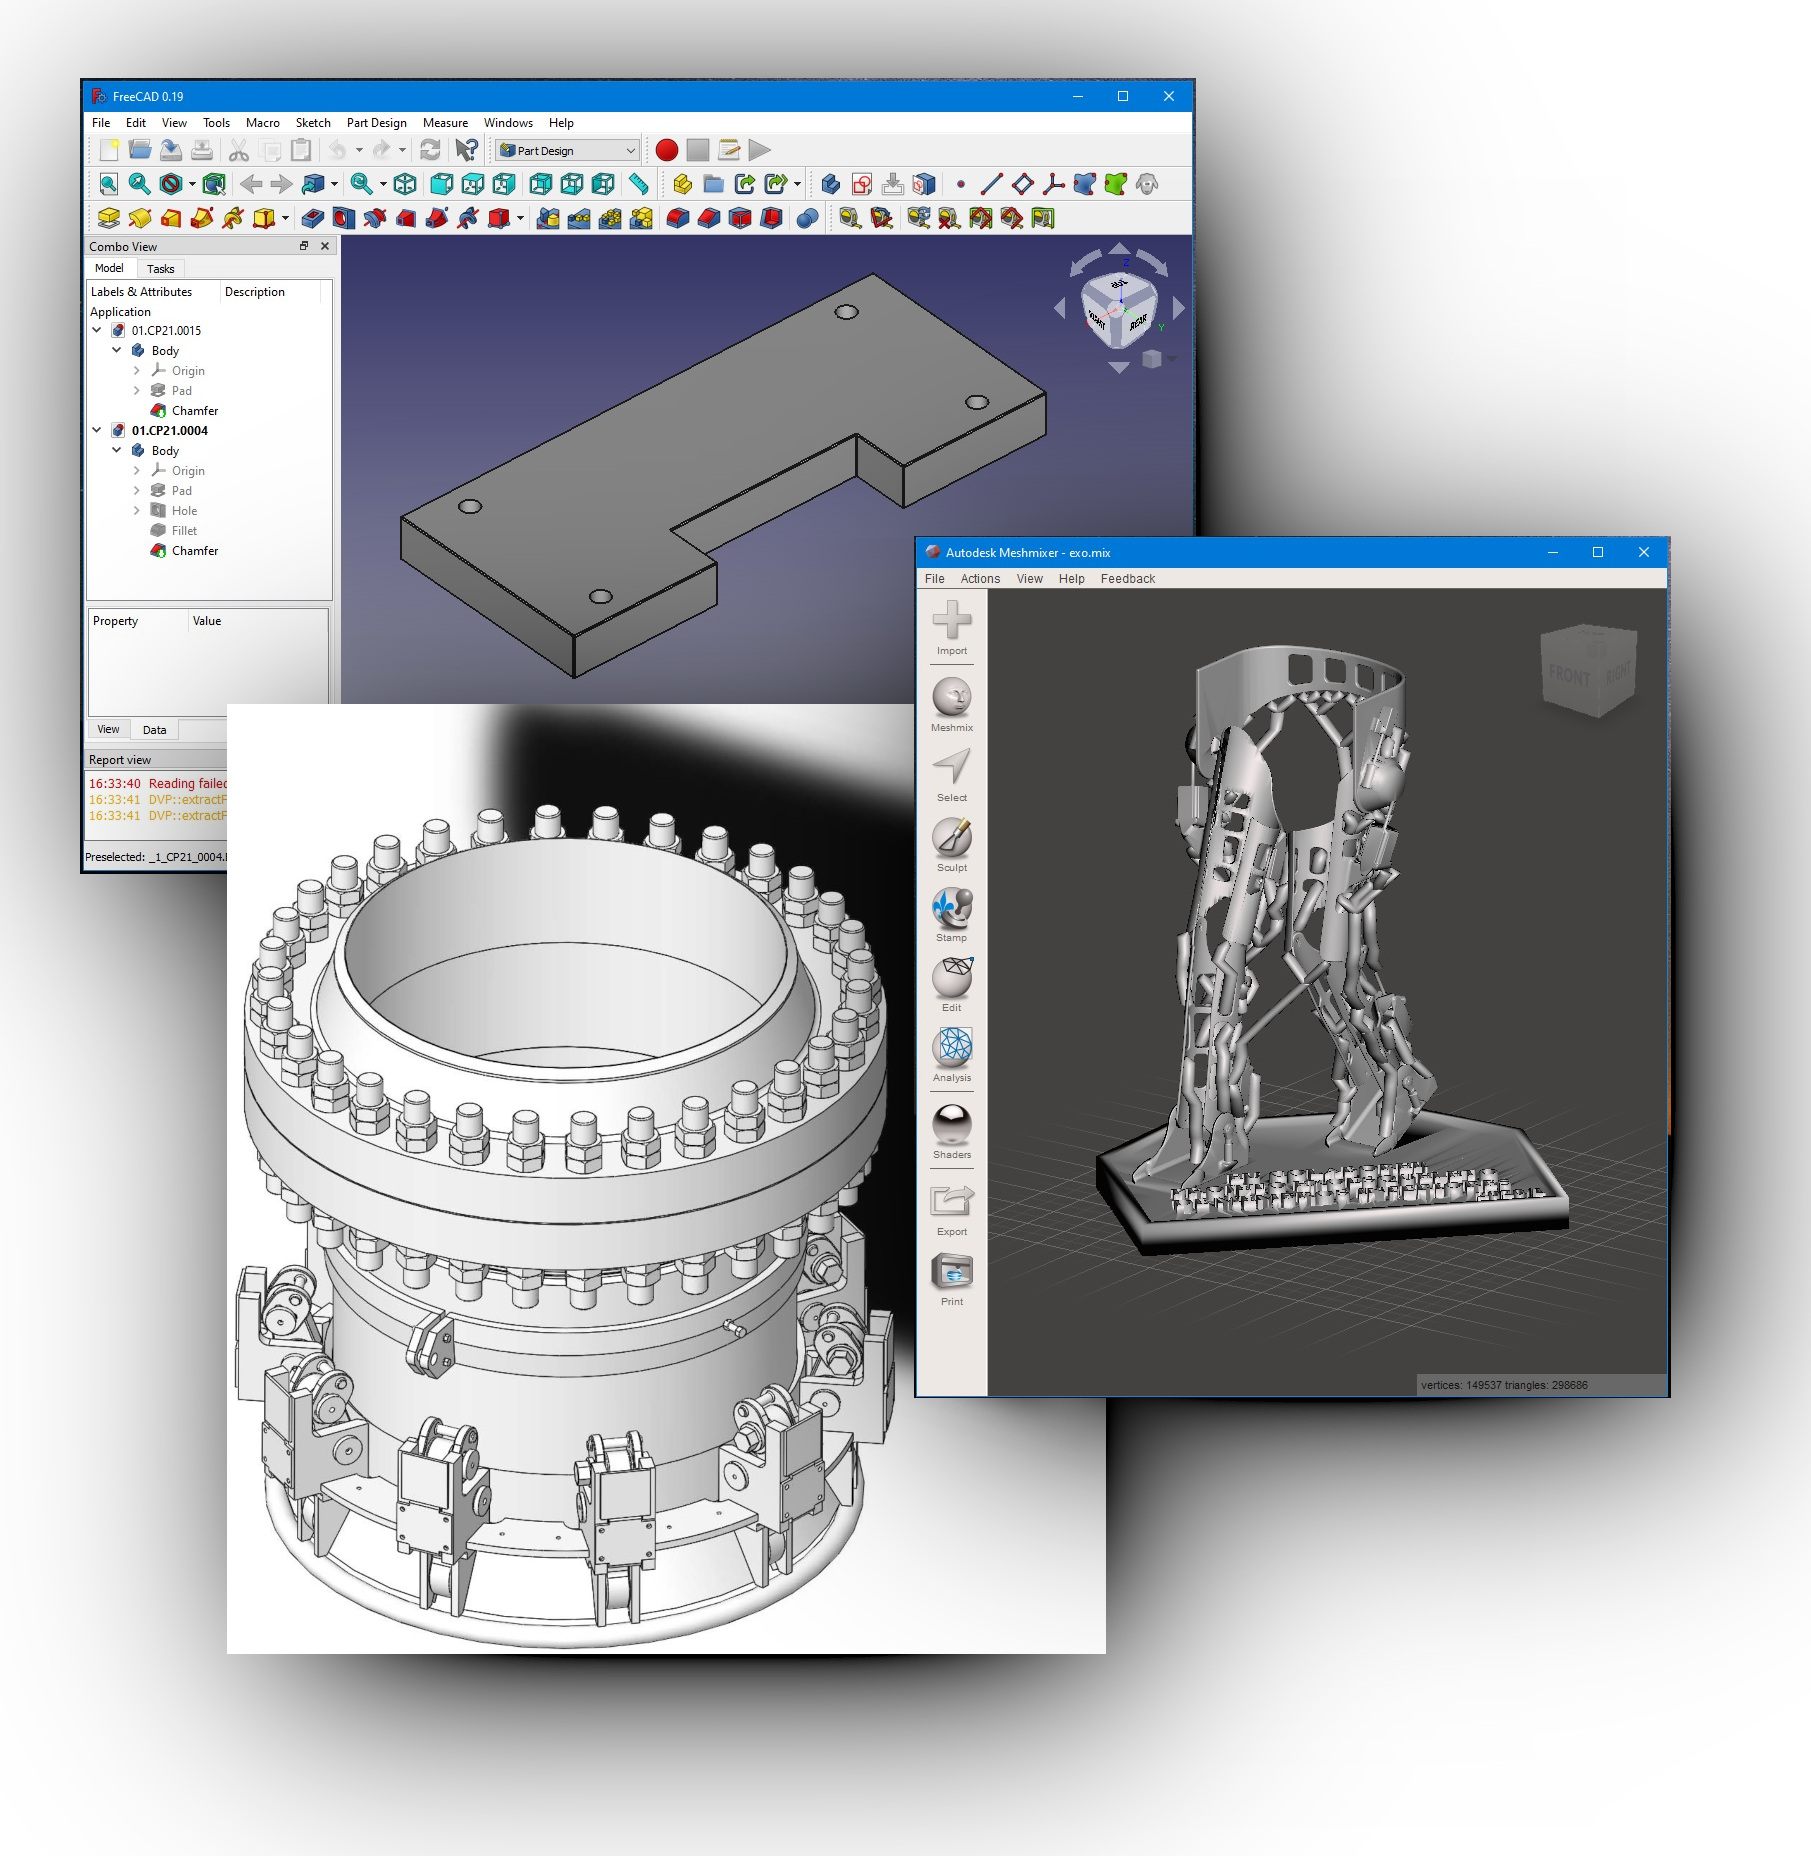
Task: Switch to the Data property tab
Action: coord(154,730)
